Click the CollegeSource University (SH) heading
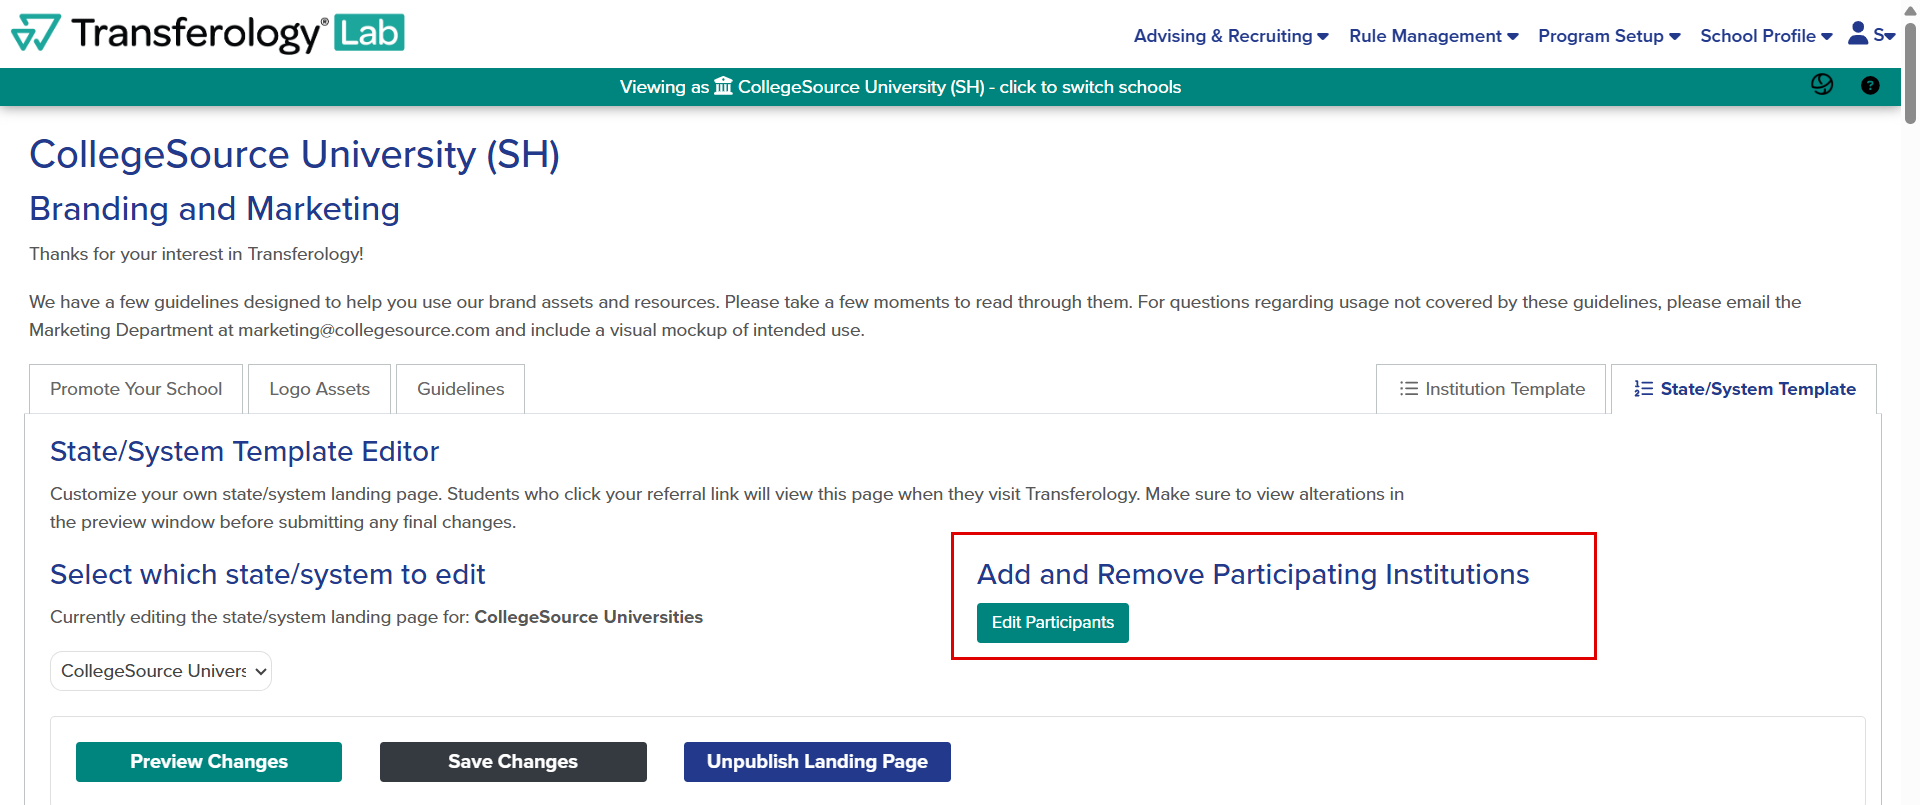Viewport: 1920px width, 805px height. tap(295, 155)
